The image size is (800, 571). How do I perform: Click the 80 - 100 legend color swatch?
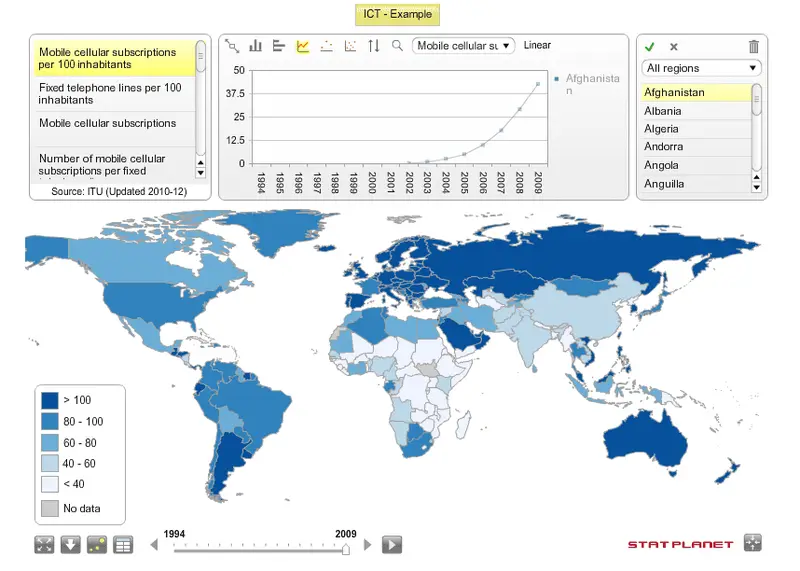pos(49,421)
